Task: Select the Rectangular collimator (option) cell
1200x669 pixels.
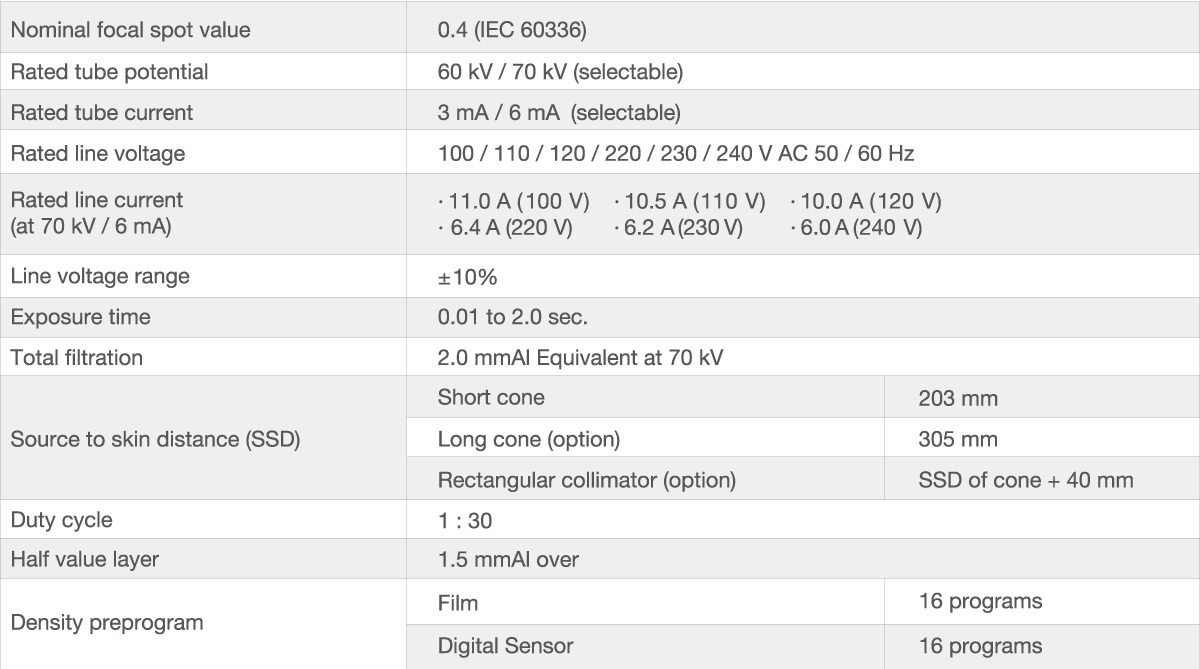Action: 586,480
